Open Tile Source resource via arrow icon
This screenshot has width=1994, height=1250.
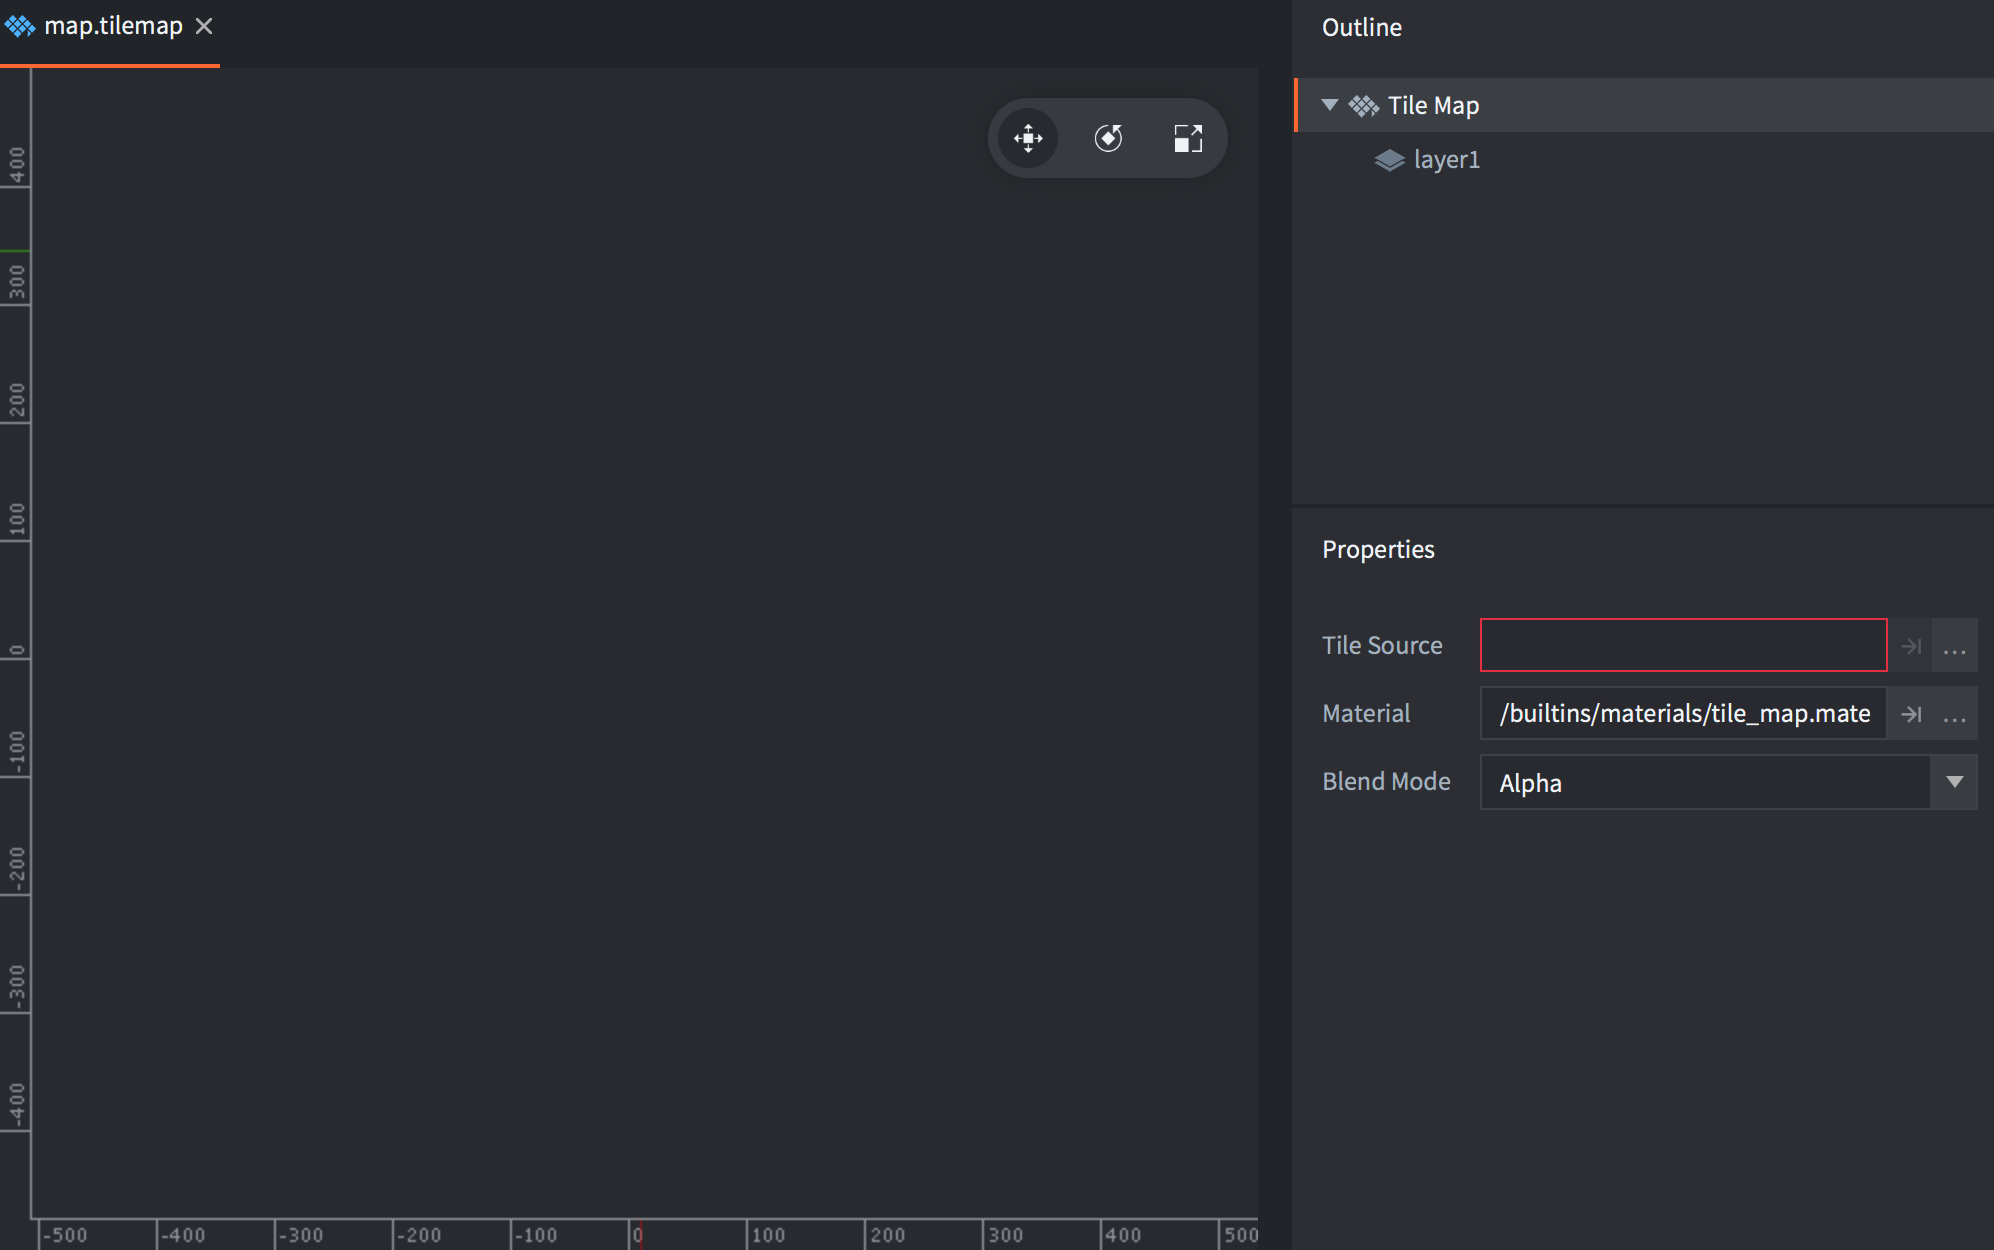pos(1911,646)
